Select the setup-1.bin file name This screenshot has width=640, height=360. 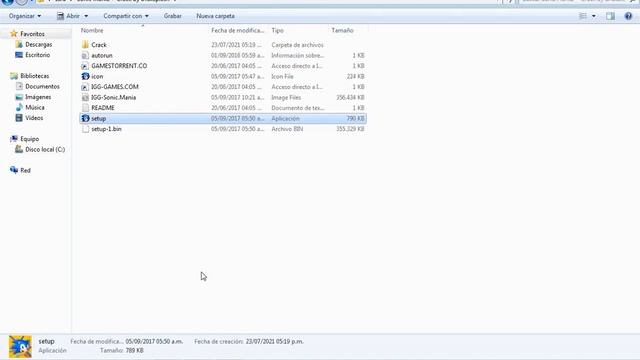click(x=106, y=129)
